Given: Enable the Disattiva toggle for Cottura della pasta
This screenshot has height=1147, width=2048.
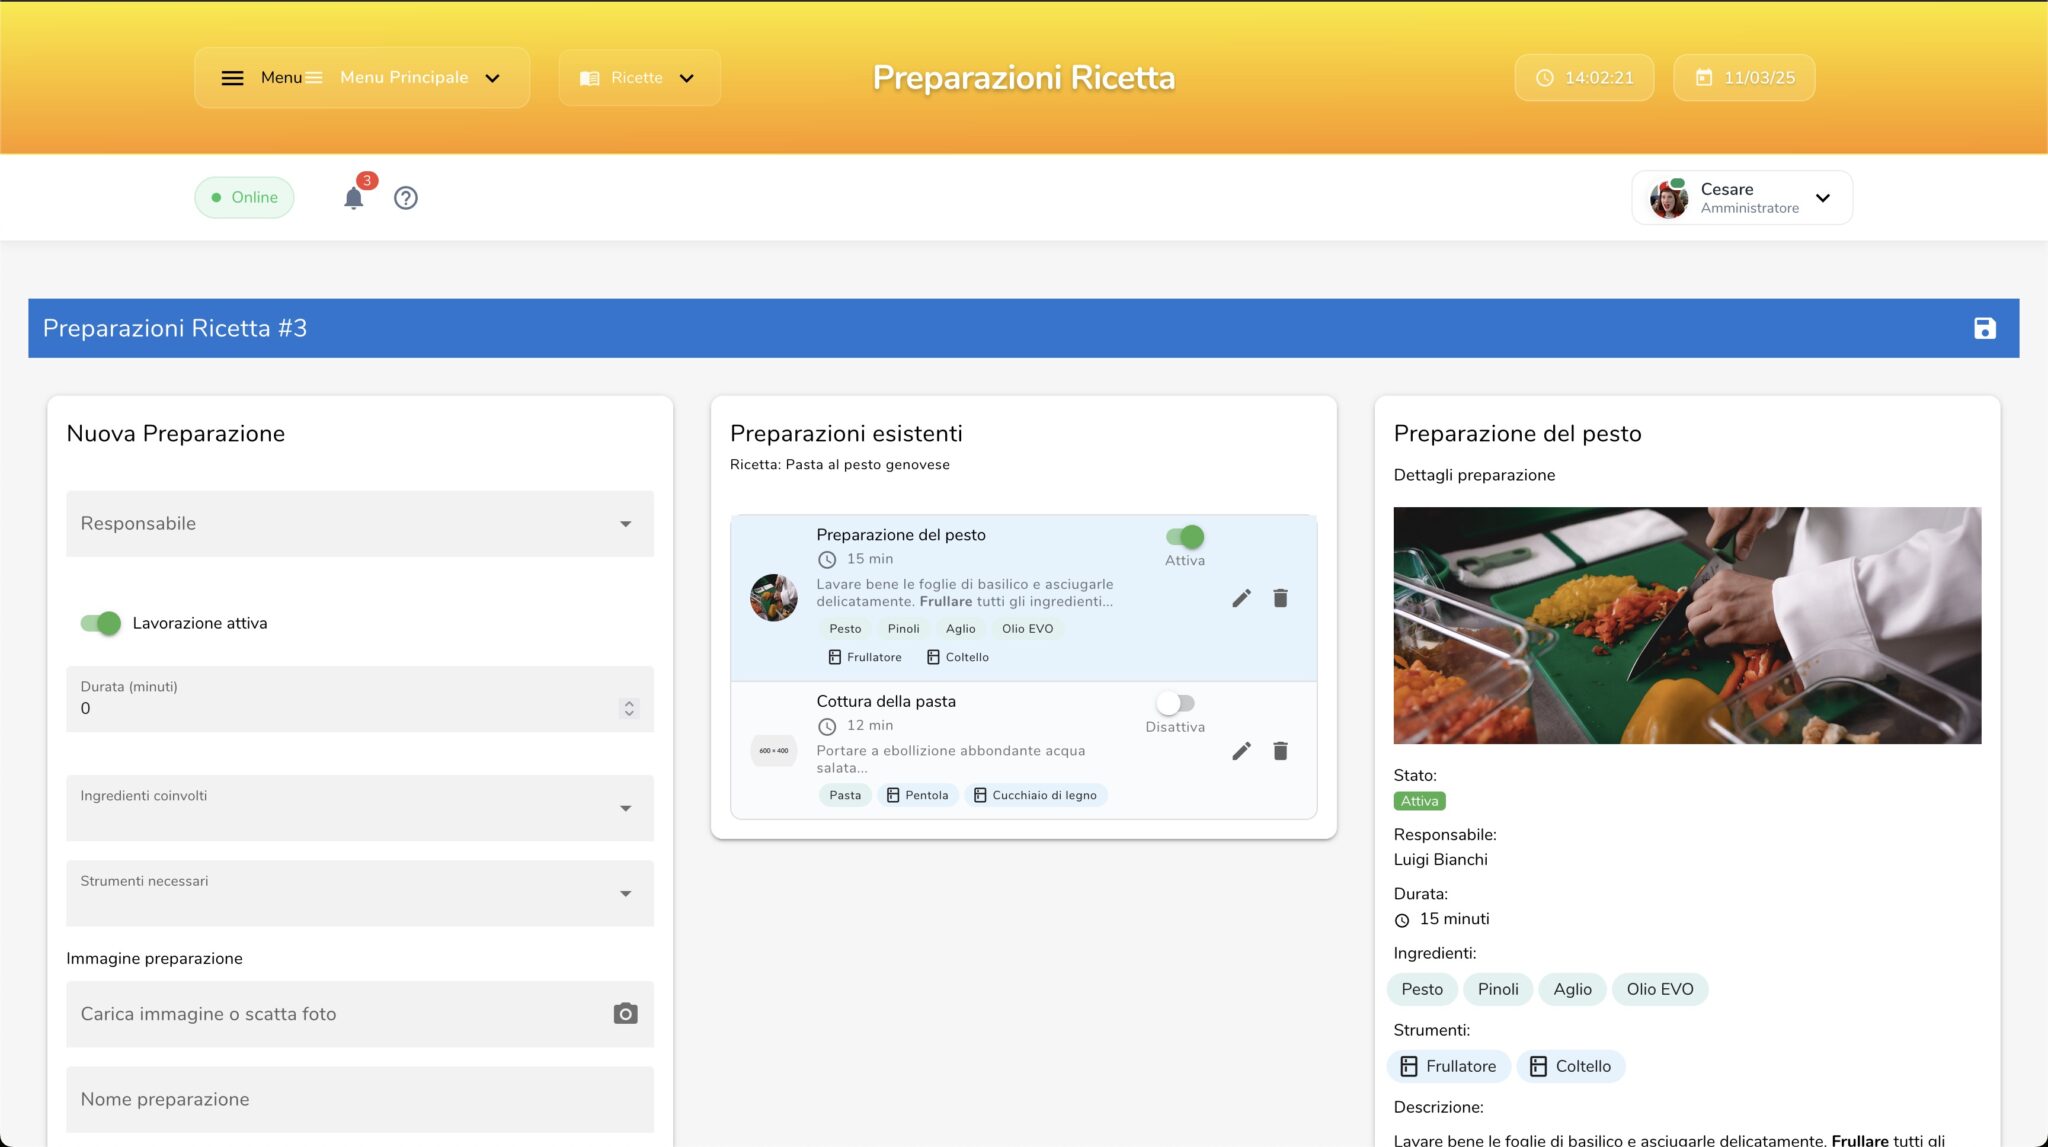Looking at the screenshot, I should [x=1174, y=703].
